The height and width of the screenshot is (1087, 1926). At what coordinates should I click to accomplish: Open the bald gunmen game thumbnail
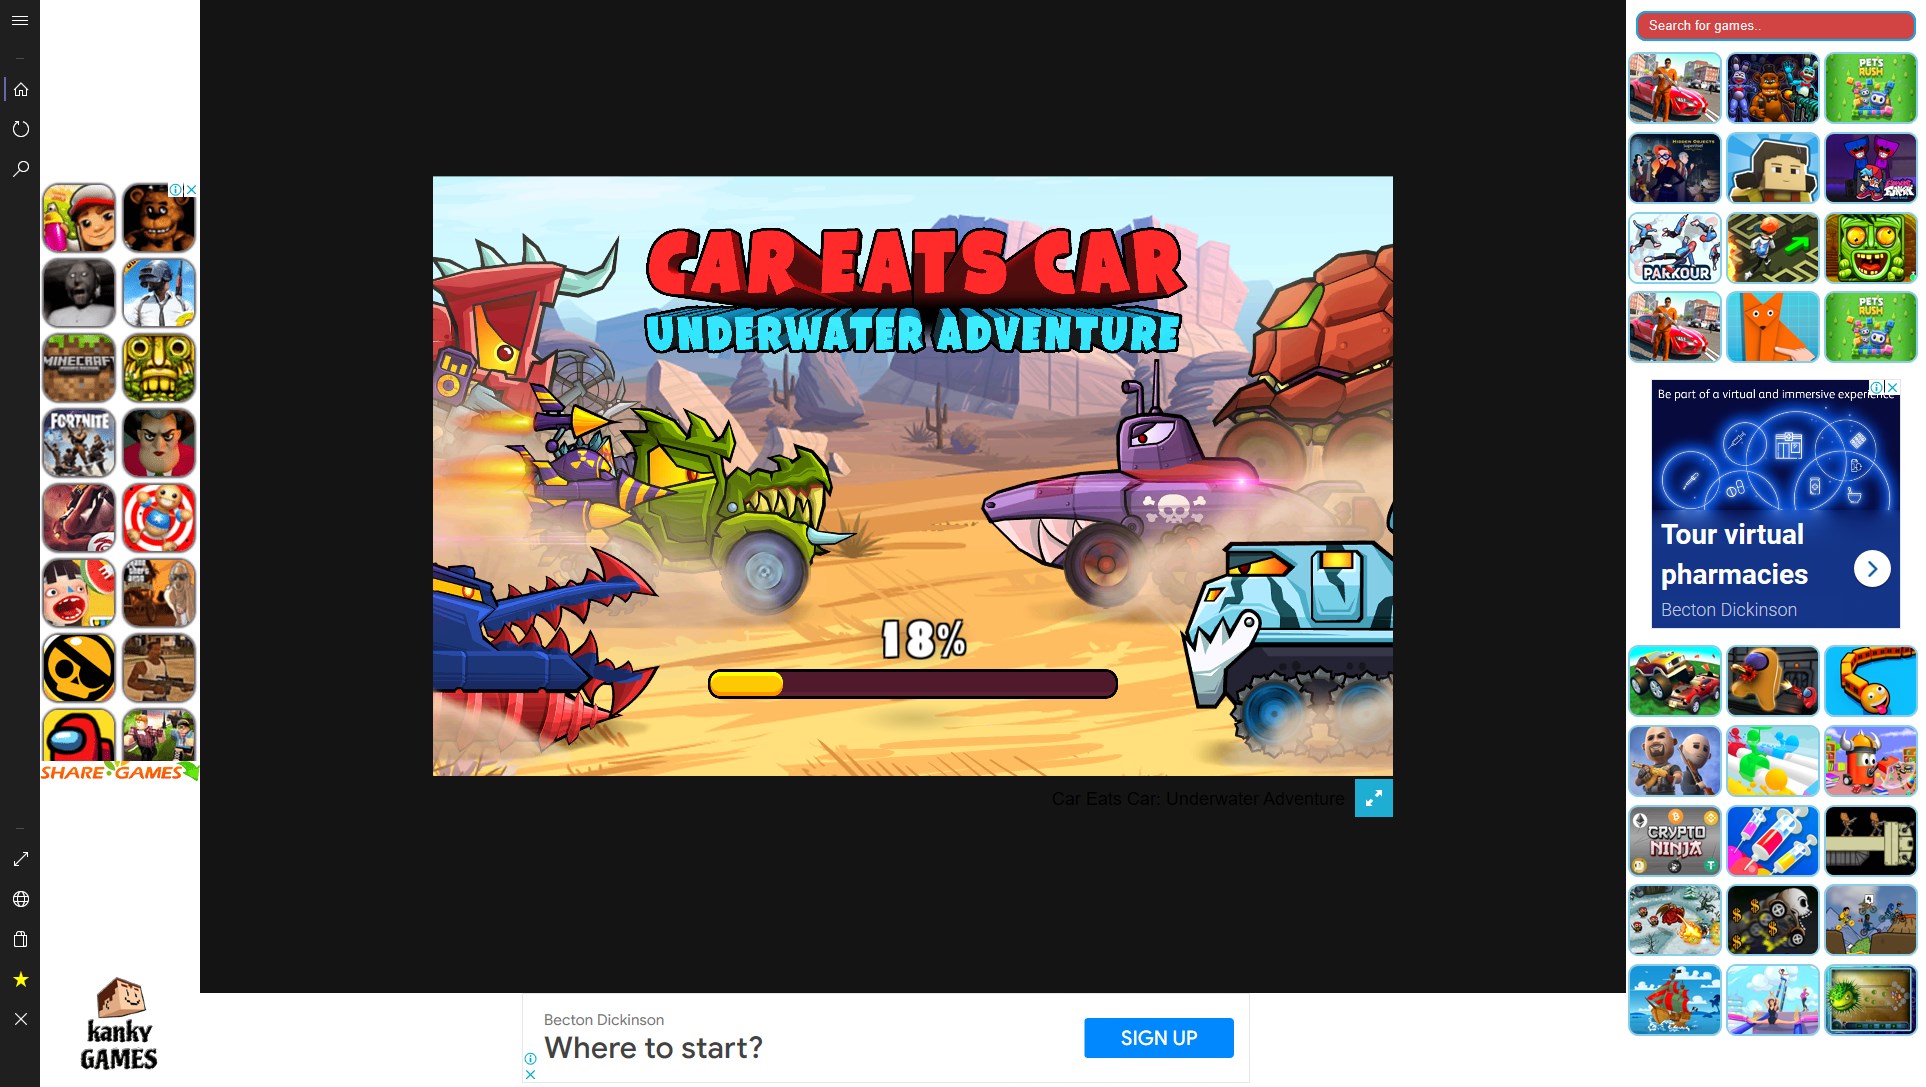pyautogui.click(x=1674, y=761)
